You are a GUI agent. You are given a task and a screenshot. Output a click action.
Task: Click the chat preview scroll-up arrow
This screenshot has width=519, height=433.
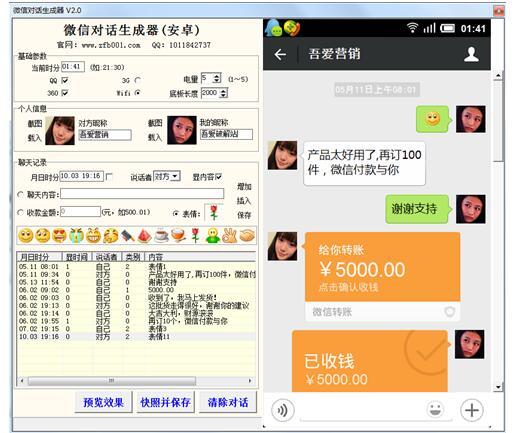pyautogui.click(x=498, y=76)
